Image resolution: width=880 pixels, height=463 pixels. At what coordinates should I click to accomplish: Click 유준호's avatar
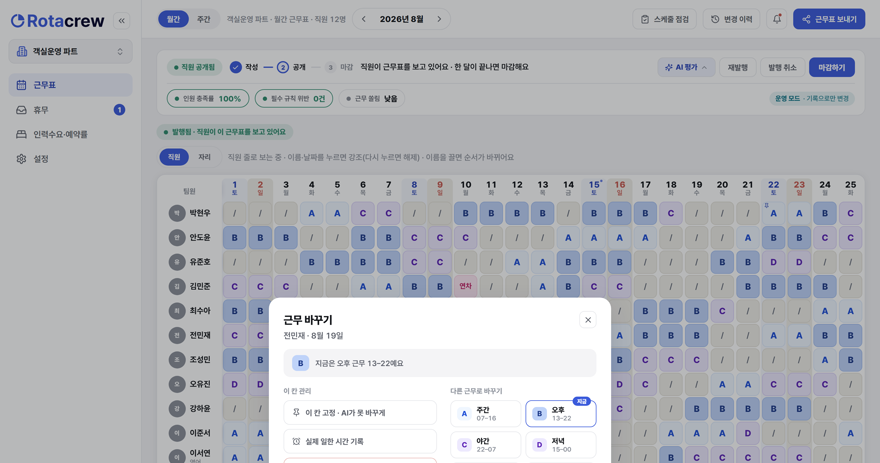tap(177, 262)
